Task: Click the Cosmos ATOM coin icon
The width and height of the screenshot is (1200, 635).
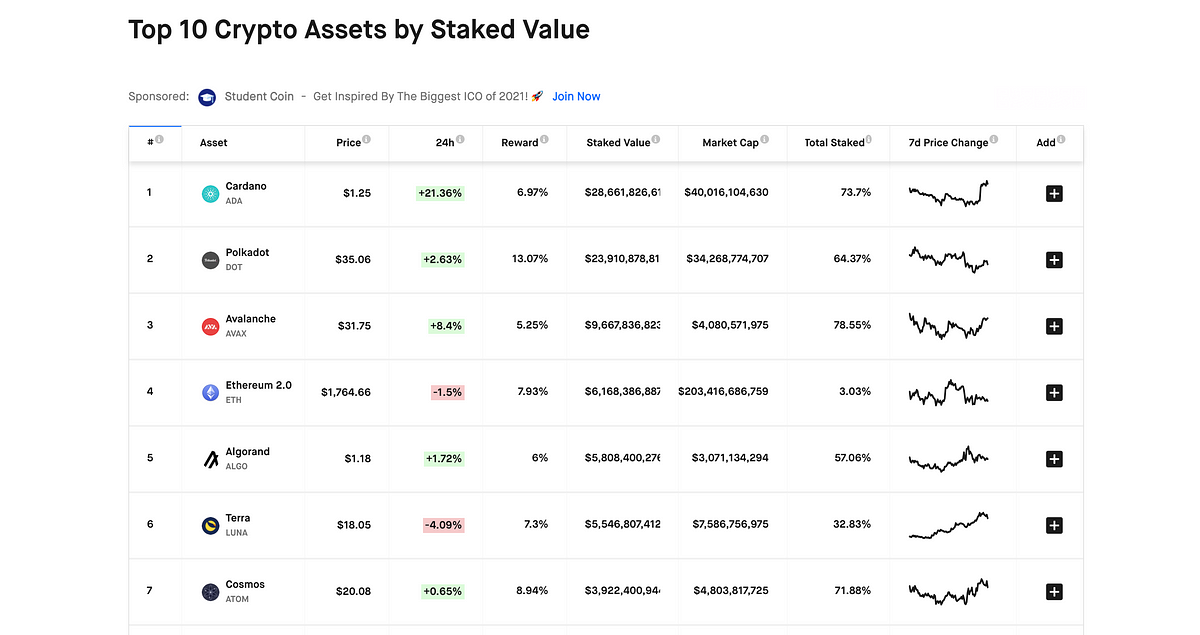Action: (210, 592)
